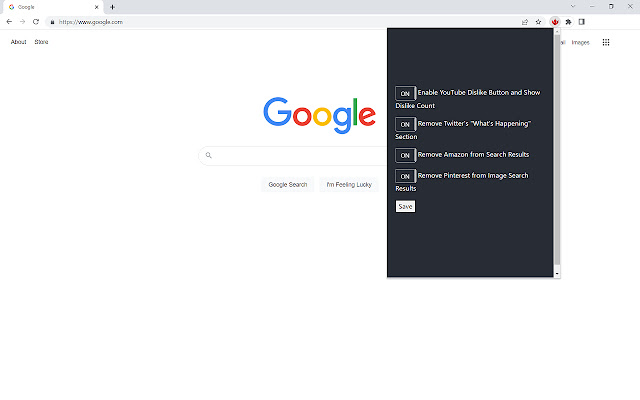The height and width of the screenshot is (400, 640).
Task: Toggle ON switch for Twitter What's Happening
Action: tap(405, 124)
